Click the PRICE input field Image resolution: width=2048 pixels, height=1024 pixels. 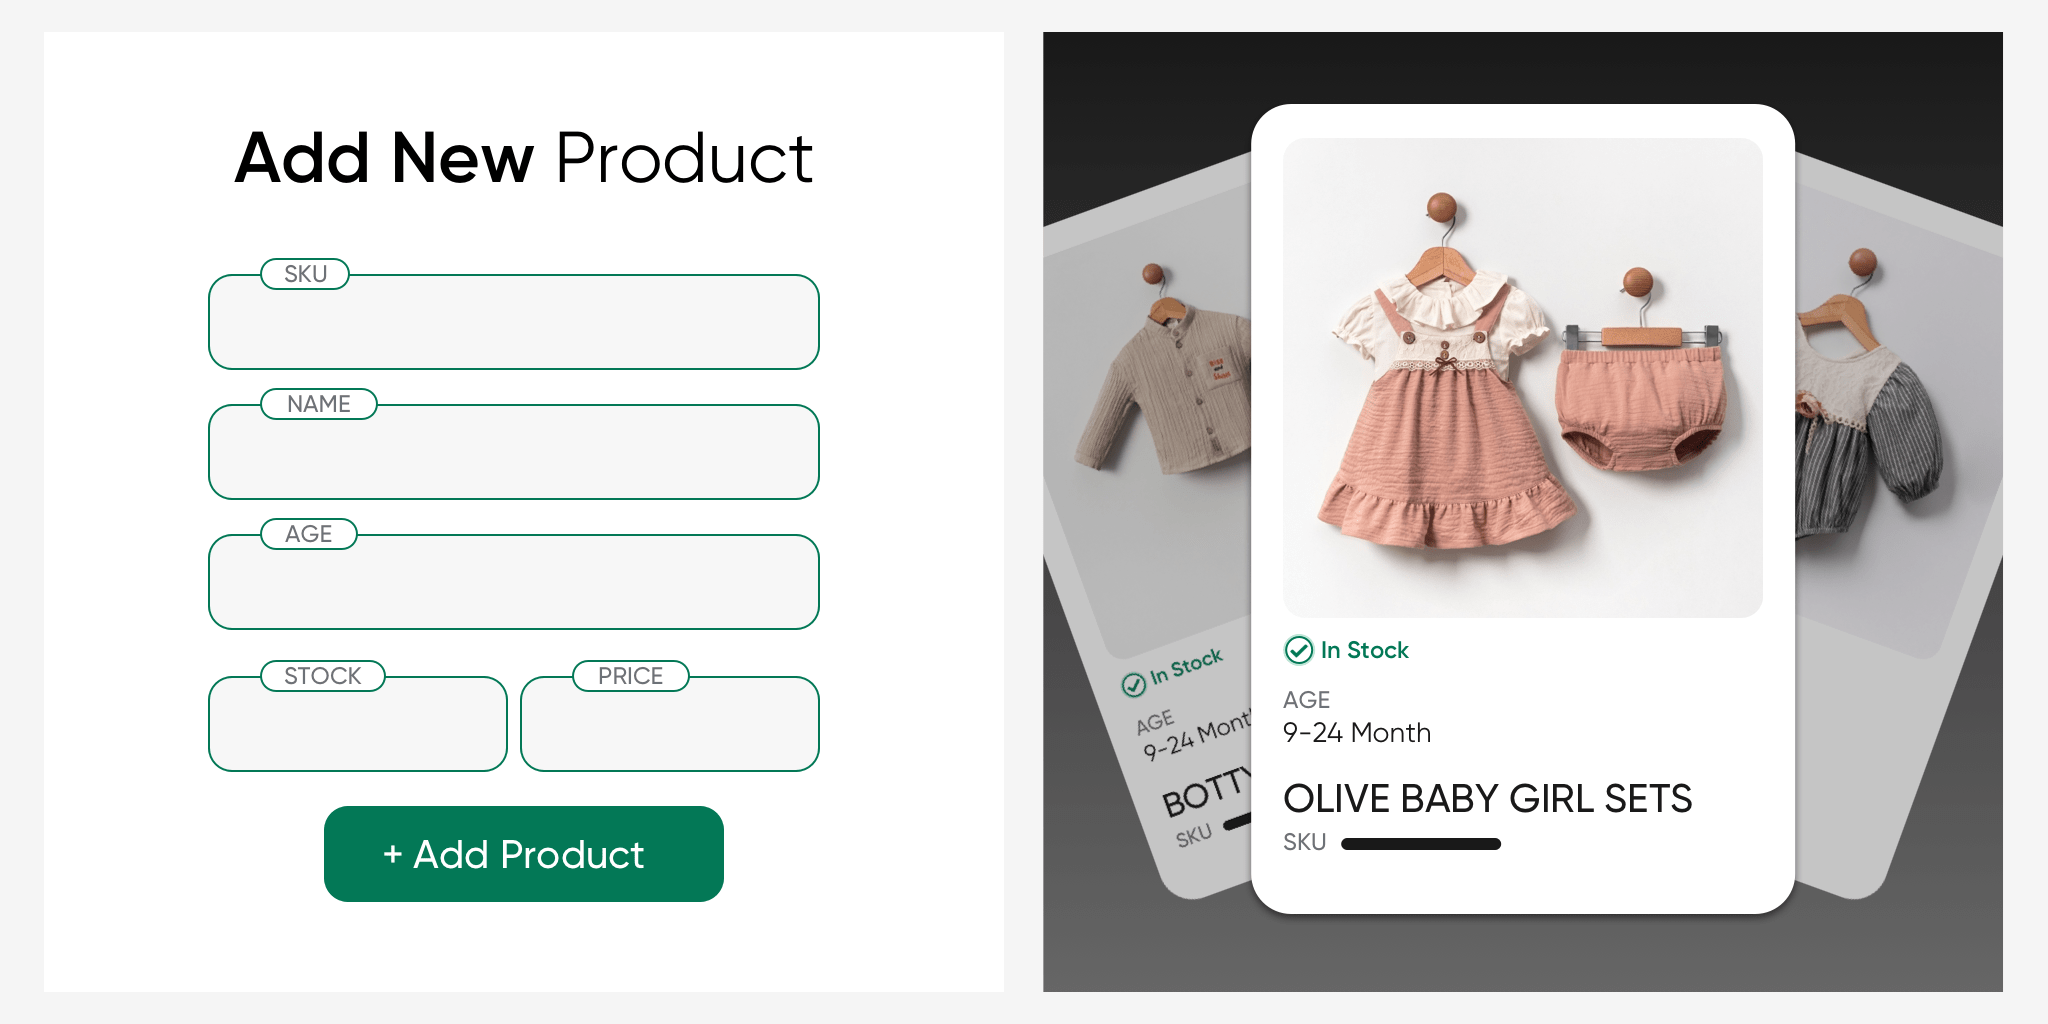pos(670,724)
